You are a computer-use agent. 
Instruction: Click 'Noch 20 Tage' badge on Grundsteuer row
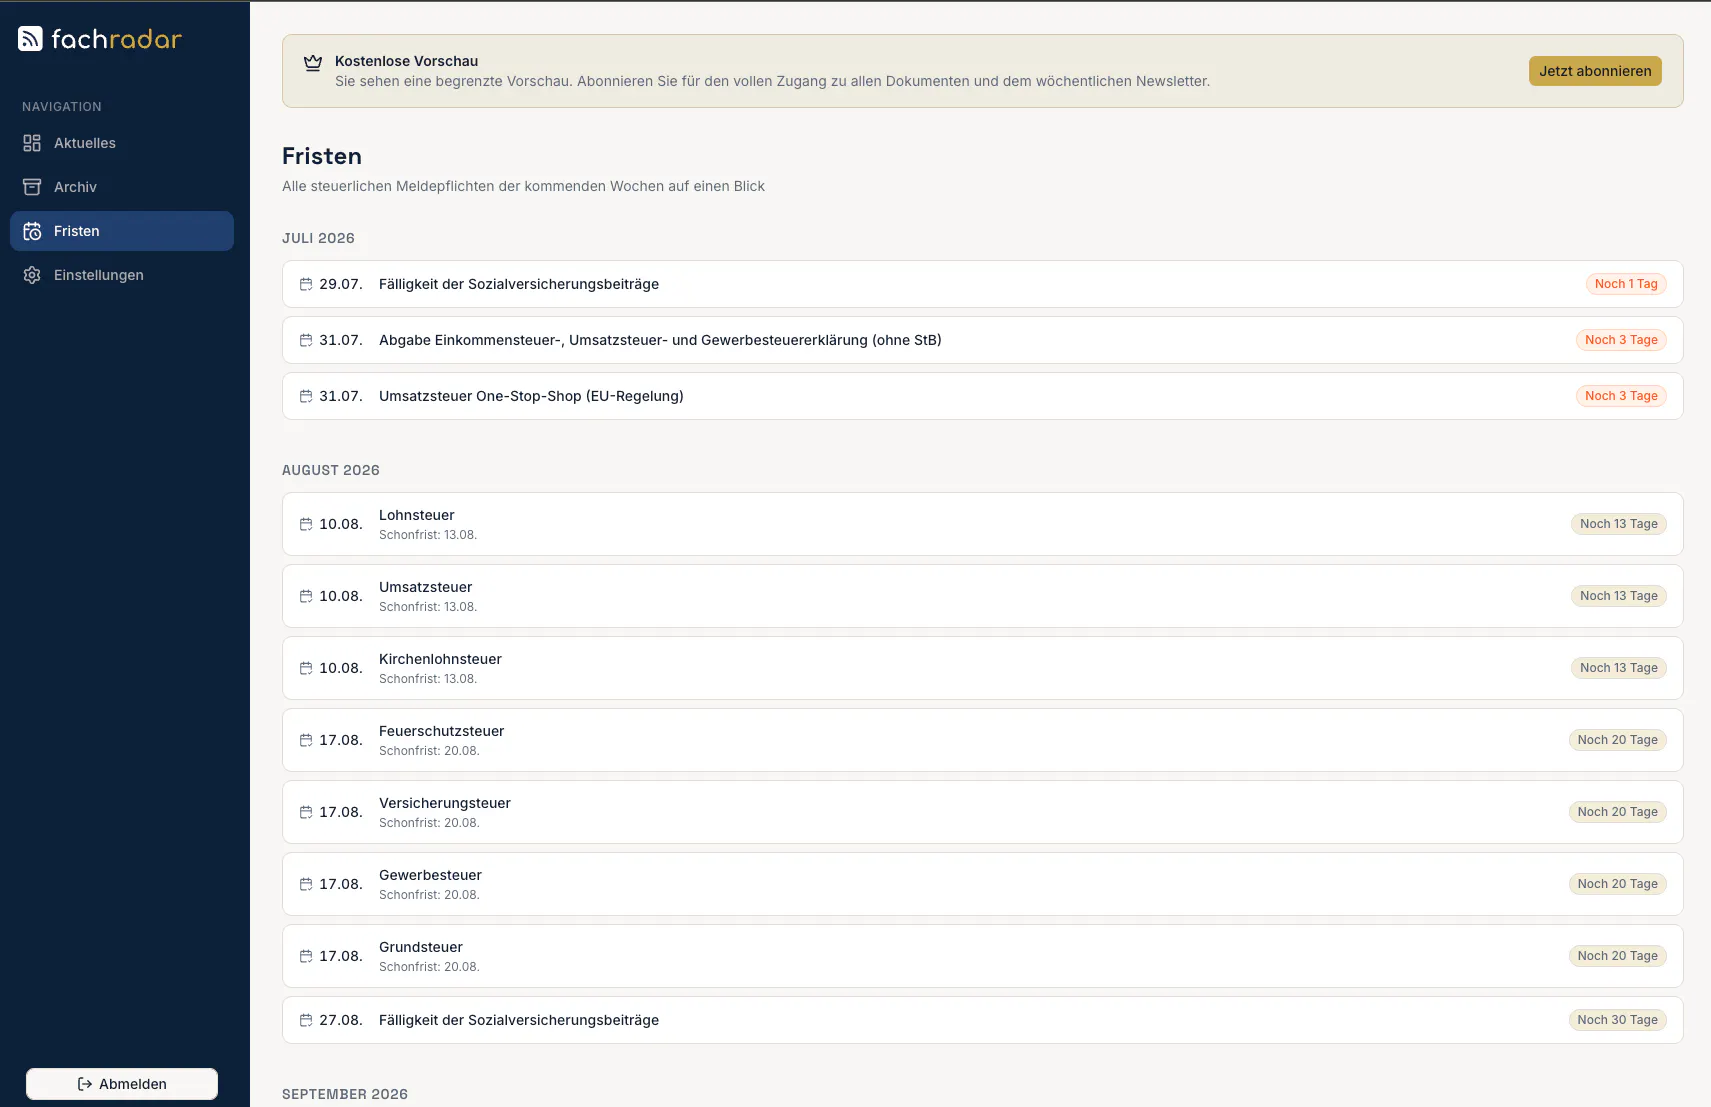coord(1618,956)
